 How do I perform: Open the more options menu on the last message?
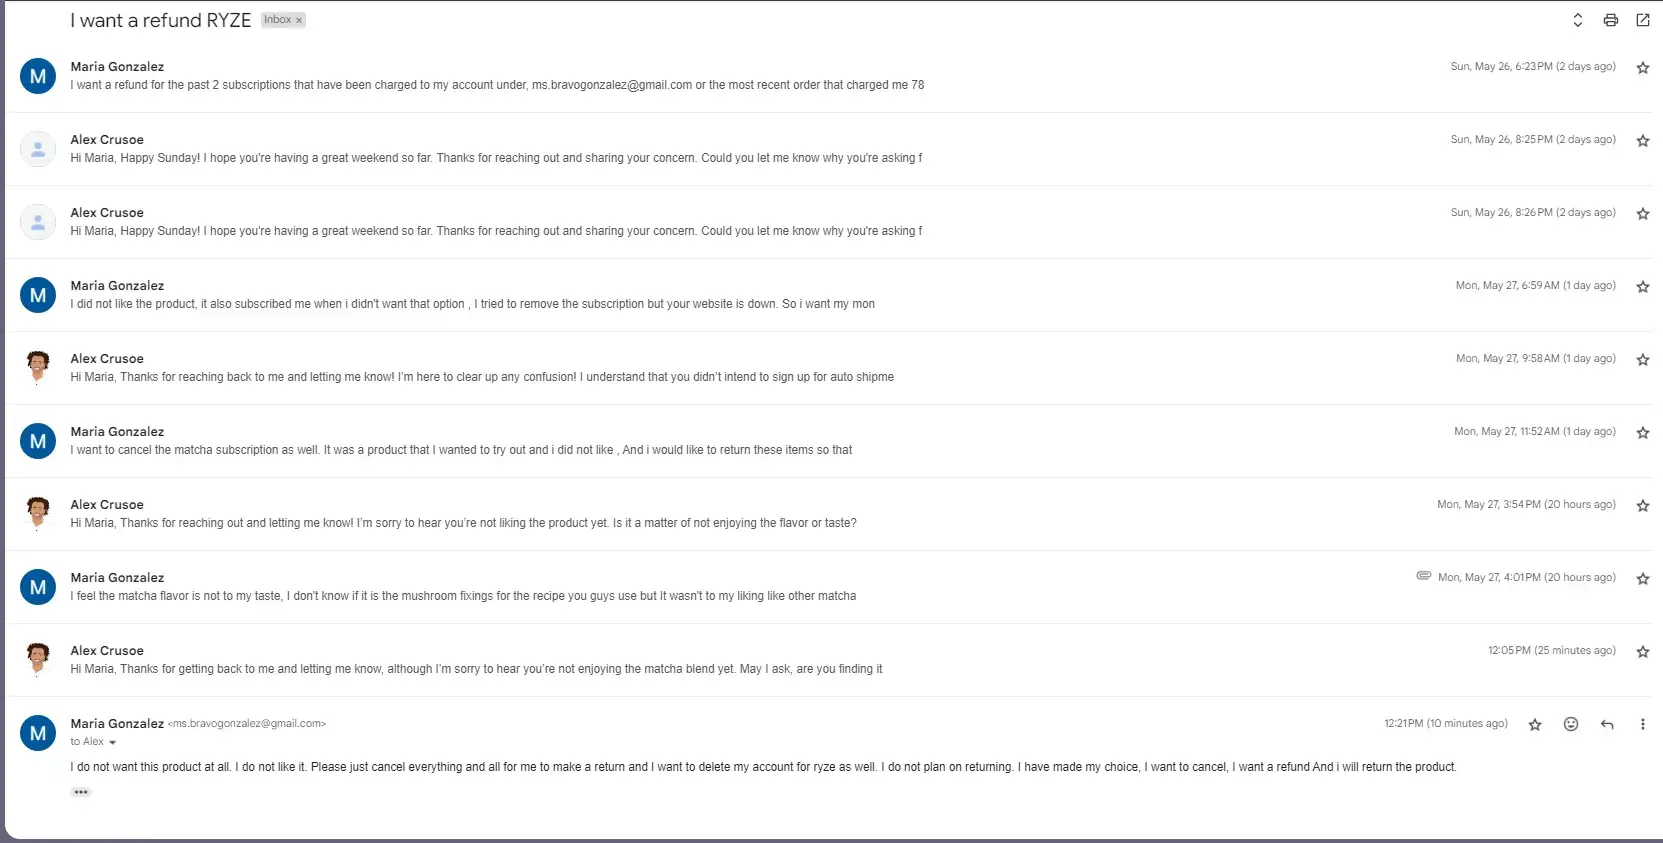[x=1642, y=725]
